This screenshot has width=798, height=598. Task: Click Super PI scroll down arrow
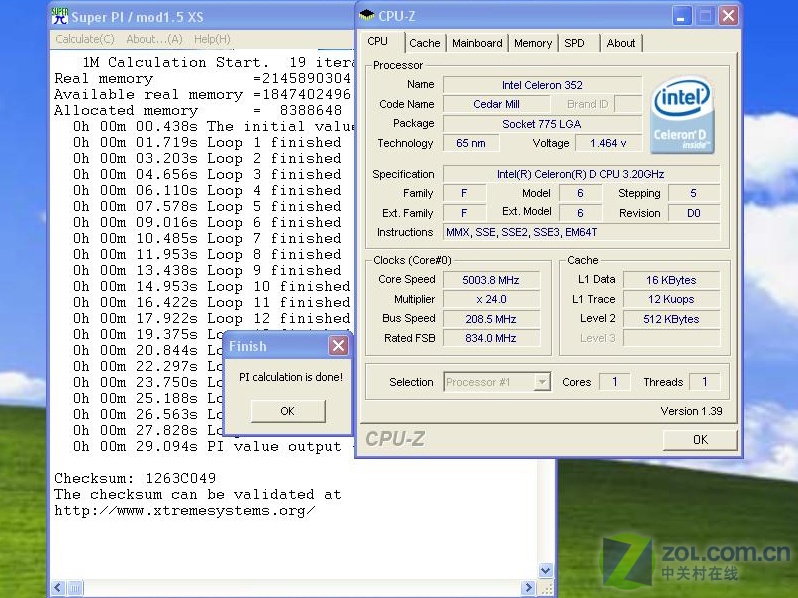(546, 571)
